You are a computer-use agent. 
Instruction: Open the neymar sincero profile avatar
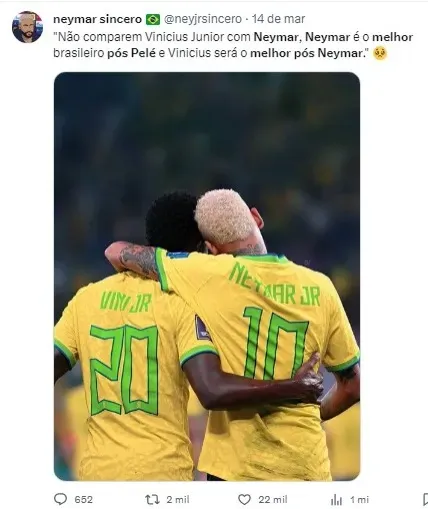pos(27,27)
